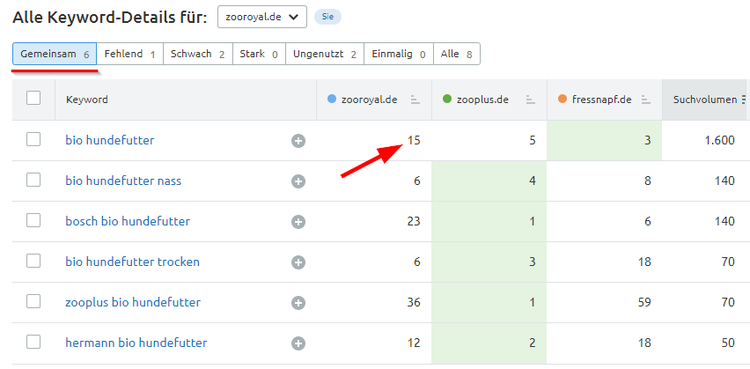The height and width of the screenshot is (369, 750).
Task: Switch to the Schwach tab
Action: pyautogui.click(x=198, y=54)
